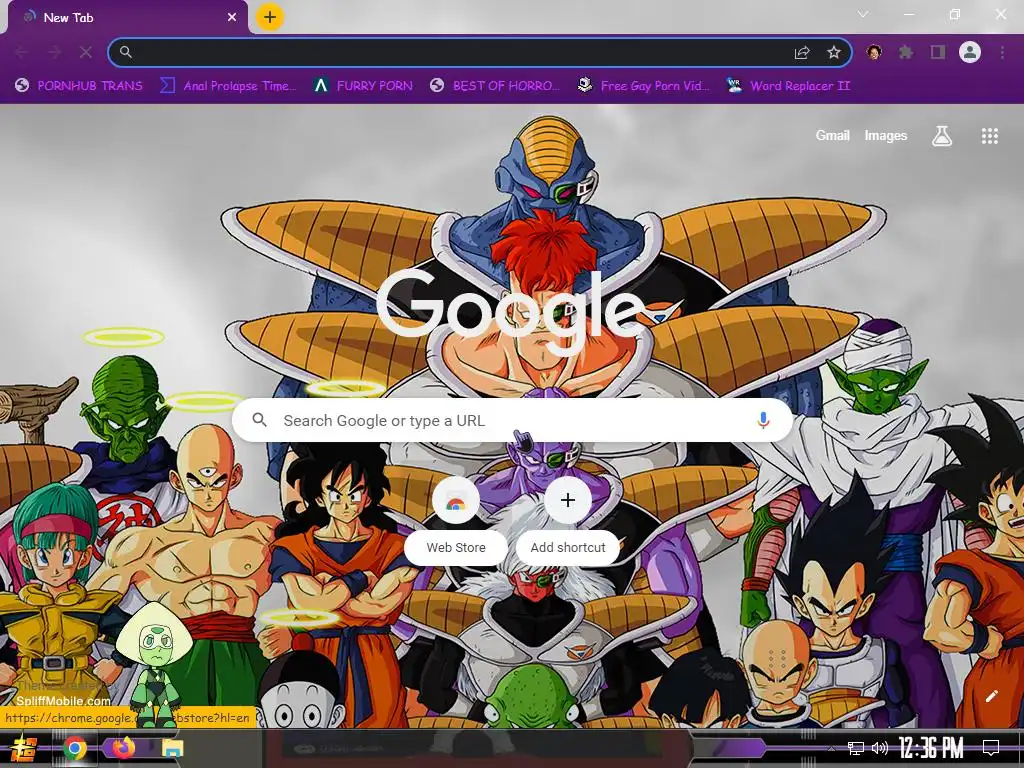The width and height of the screenshot is (1024, 768).
Task: Open Google Images link
Action: [886, 136]
